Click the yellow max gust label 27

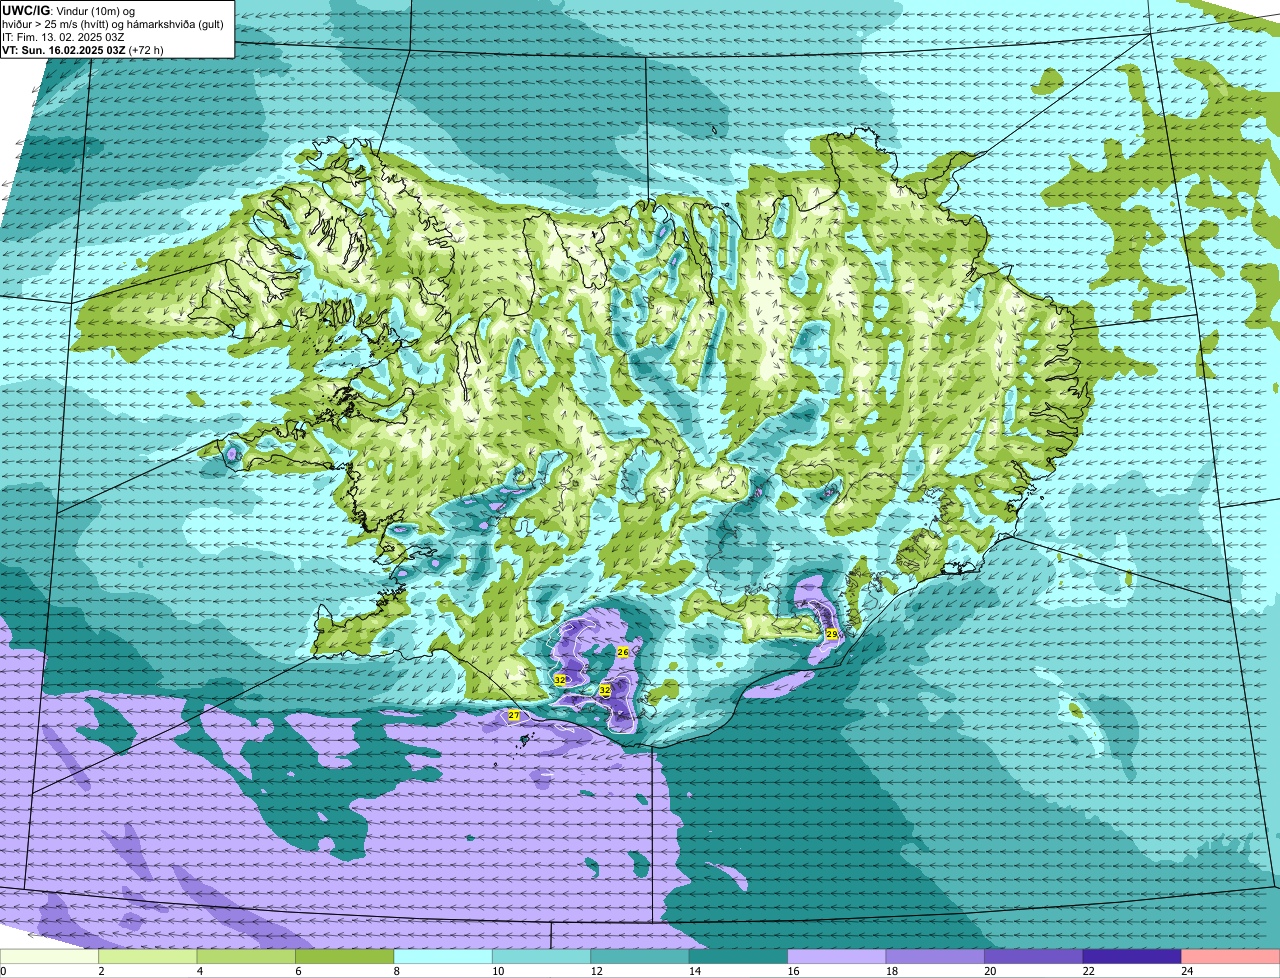[x=514, y=715]
